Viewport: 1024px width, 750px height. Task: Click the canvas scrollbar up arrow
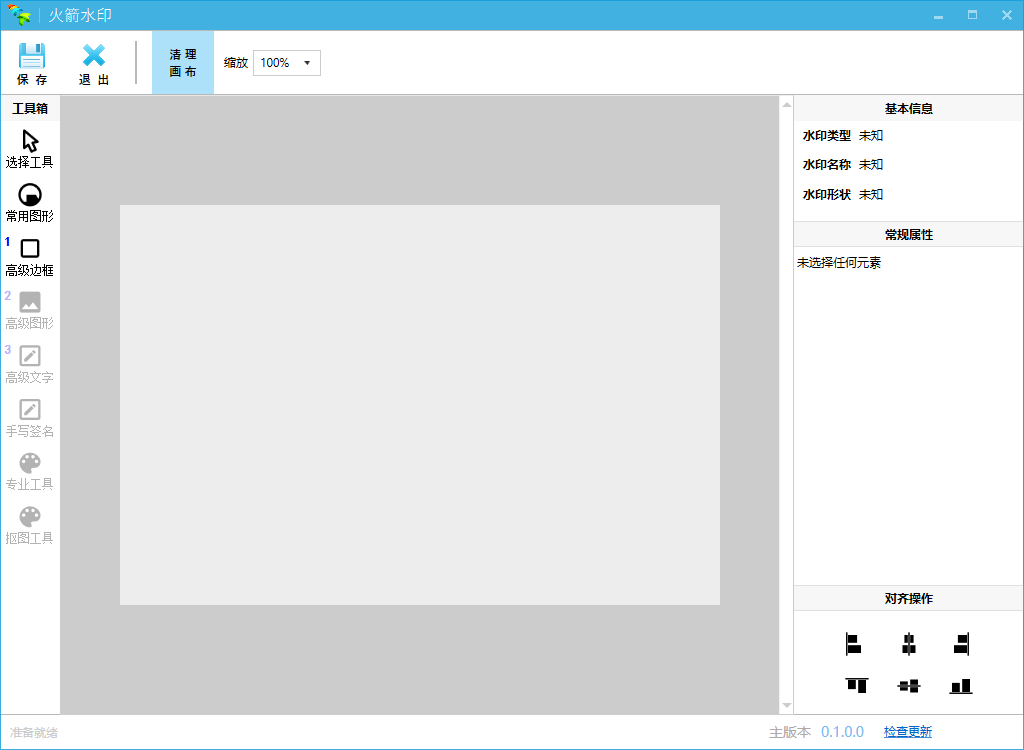click(x=787, y=105)
